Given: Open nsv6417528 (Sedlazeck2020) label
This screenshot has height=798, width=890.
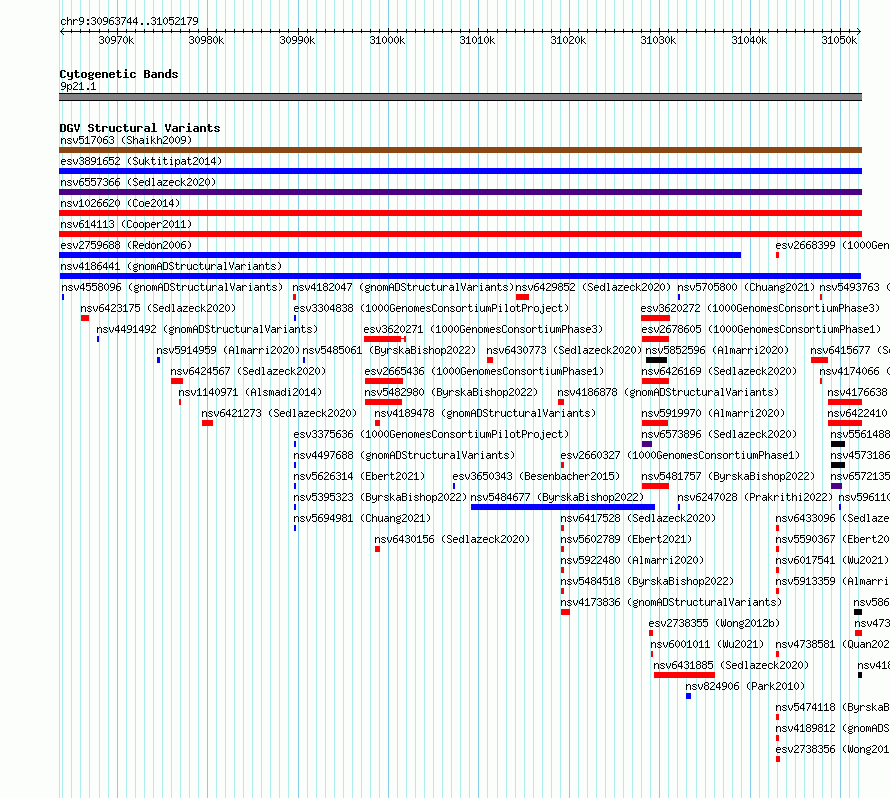Looking at the screenshot, I should coord(638,518).
